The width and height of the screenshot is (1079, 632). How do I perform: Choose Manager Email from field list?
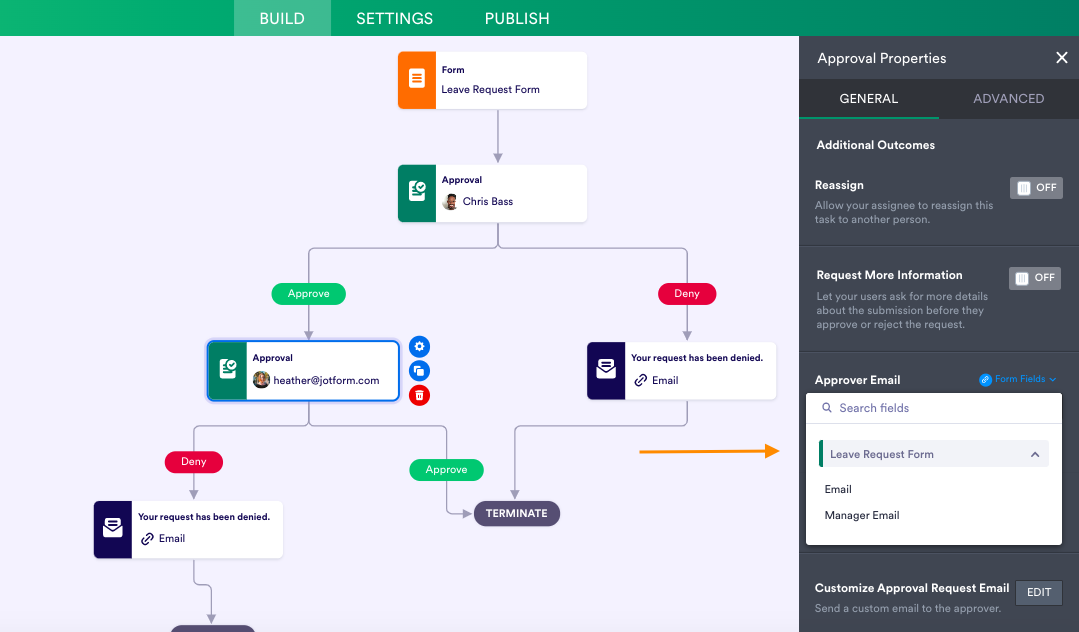coord(862,516)
